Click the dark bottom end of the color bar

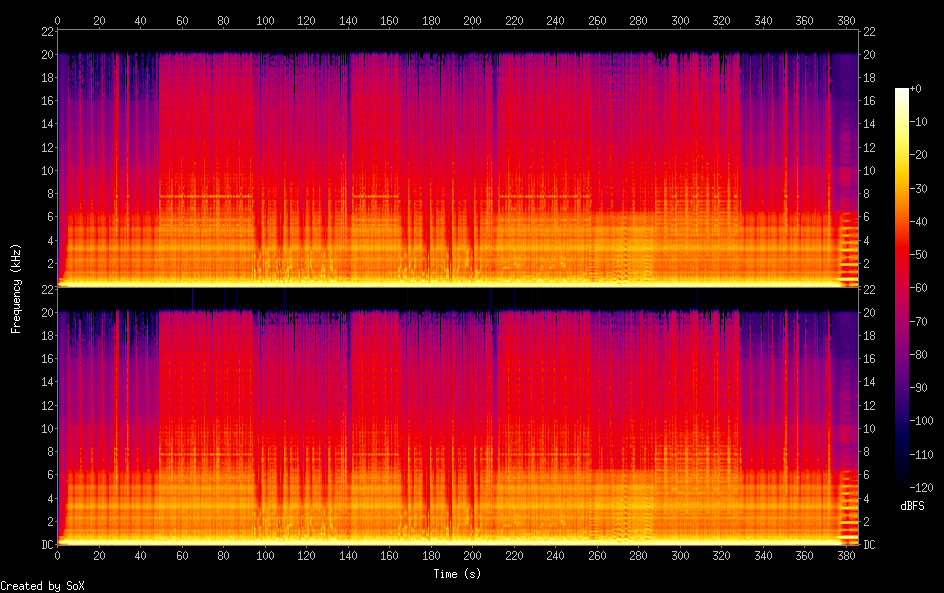(902, 484)
